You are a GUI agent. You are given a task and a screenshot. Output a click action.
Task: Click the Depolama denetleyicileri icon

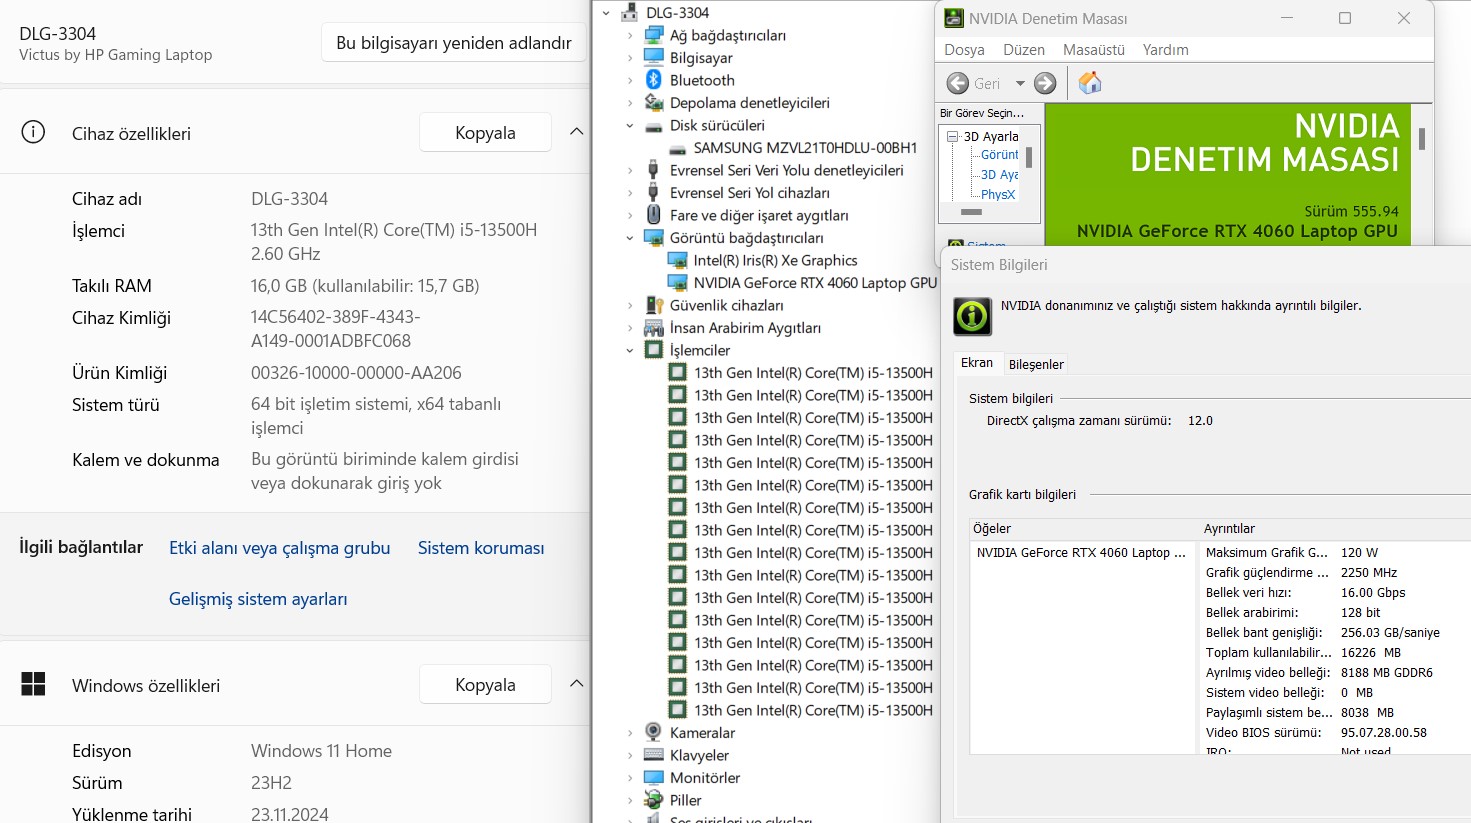pyautogui.click(x=654, y=102)
